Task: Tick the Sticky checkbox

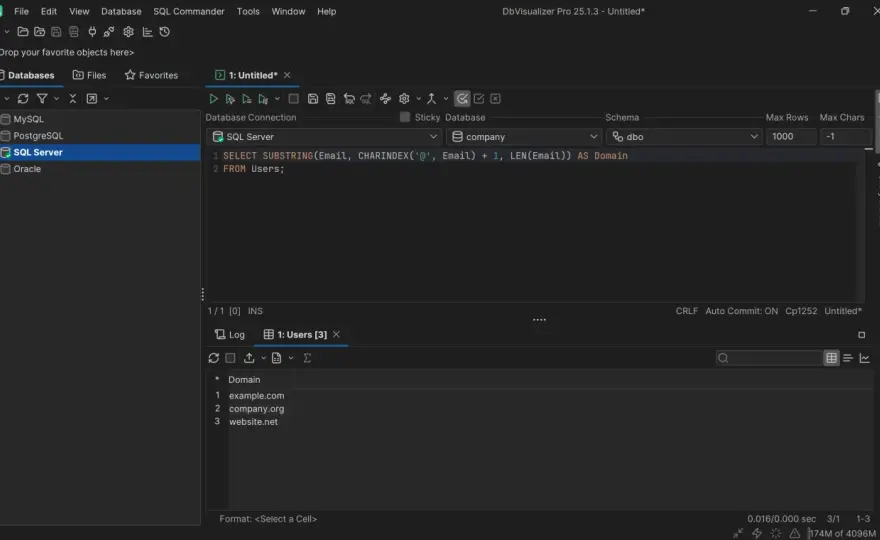Action: click(405, 117)
